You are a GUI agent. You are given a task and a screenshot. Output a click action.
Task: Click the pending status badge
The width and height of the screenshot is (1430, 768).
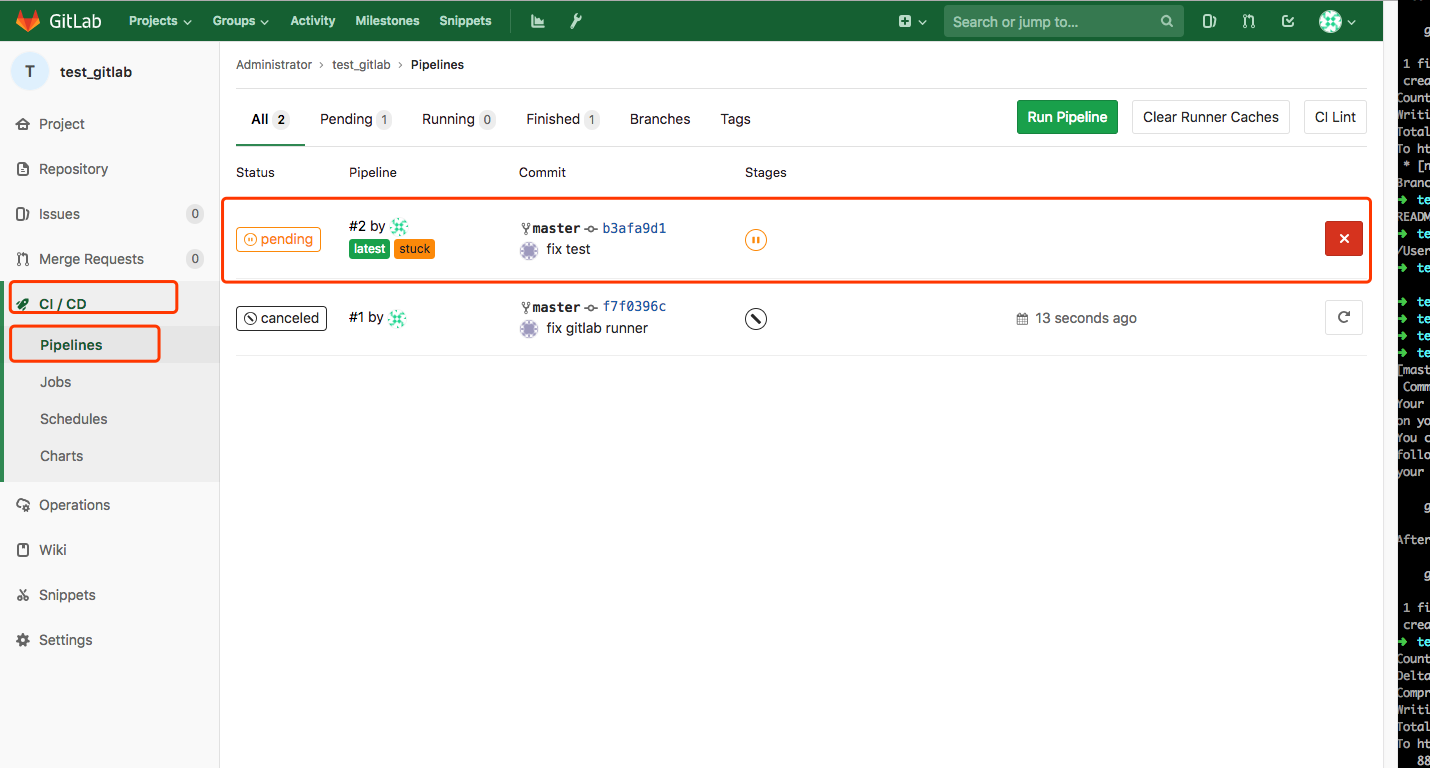pos(278,239)
